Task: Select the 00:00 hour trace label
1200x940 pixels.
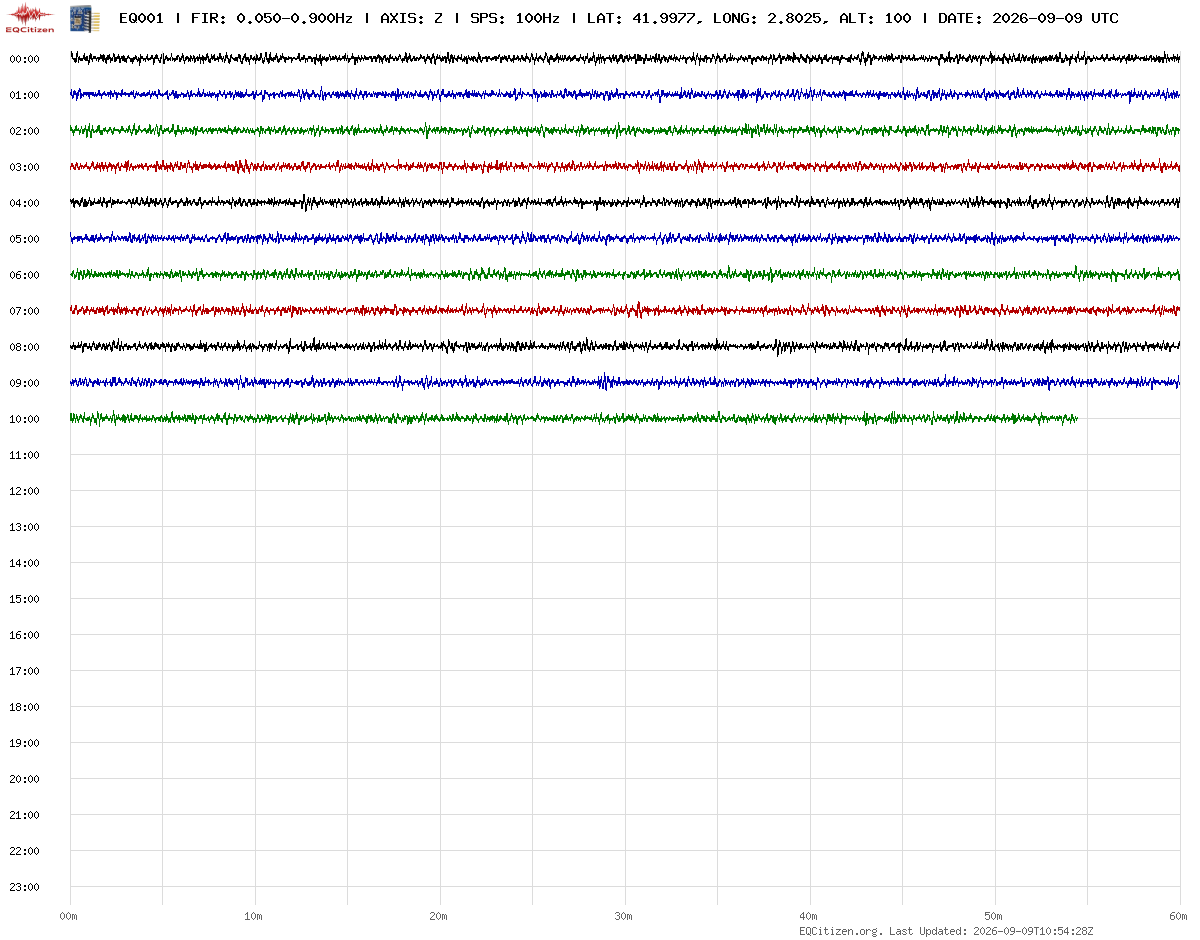Action: (24, 59)
